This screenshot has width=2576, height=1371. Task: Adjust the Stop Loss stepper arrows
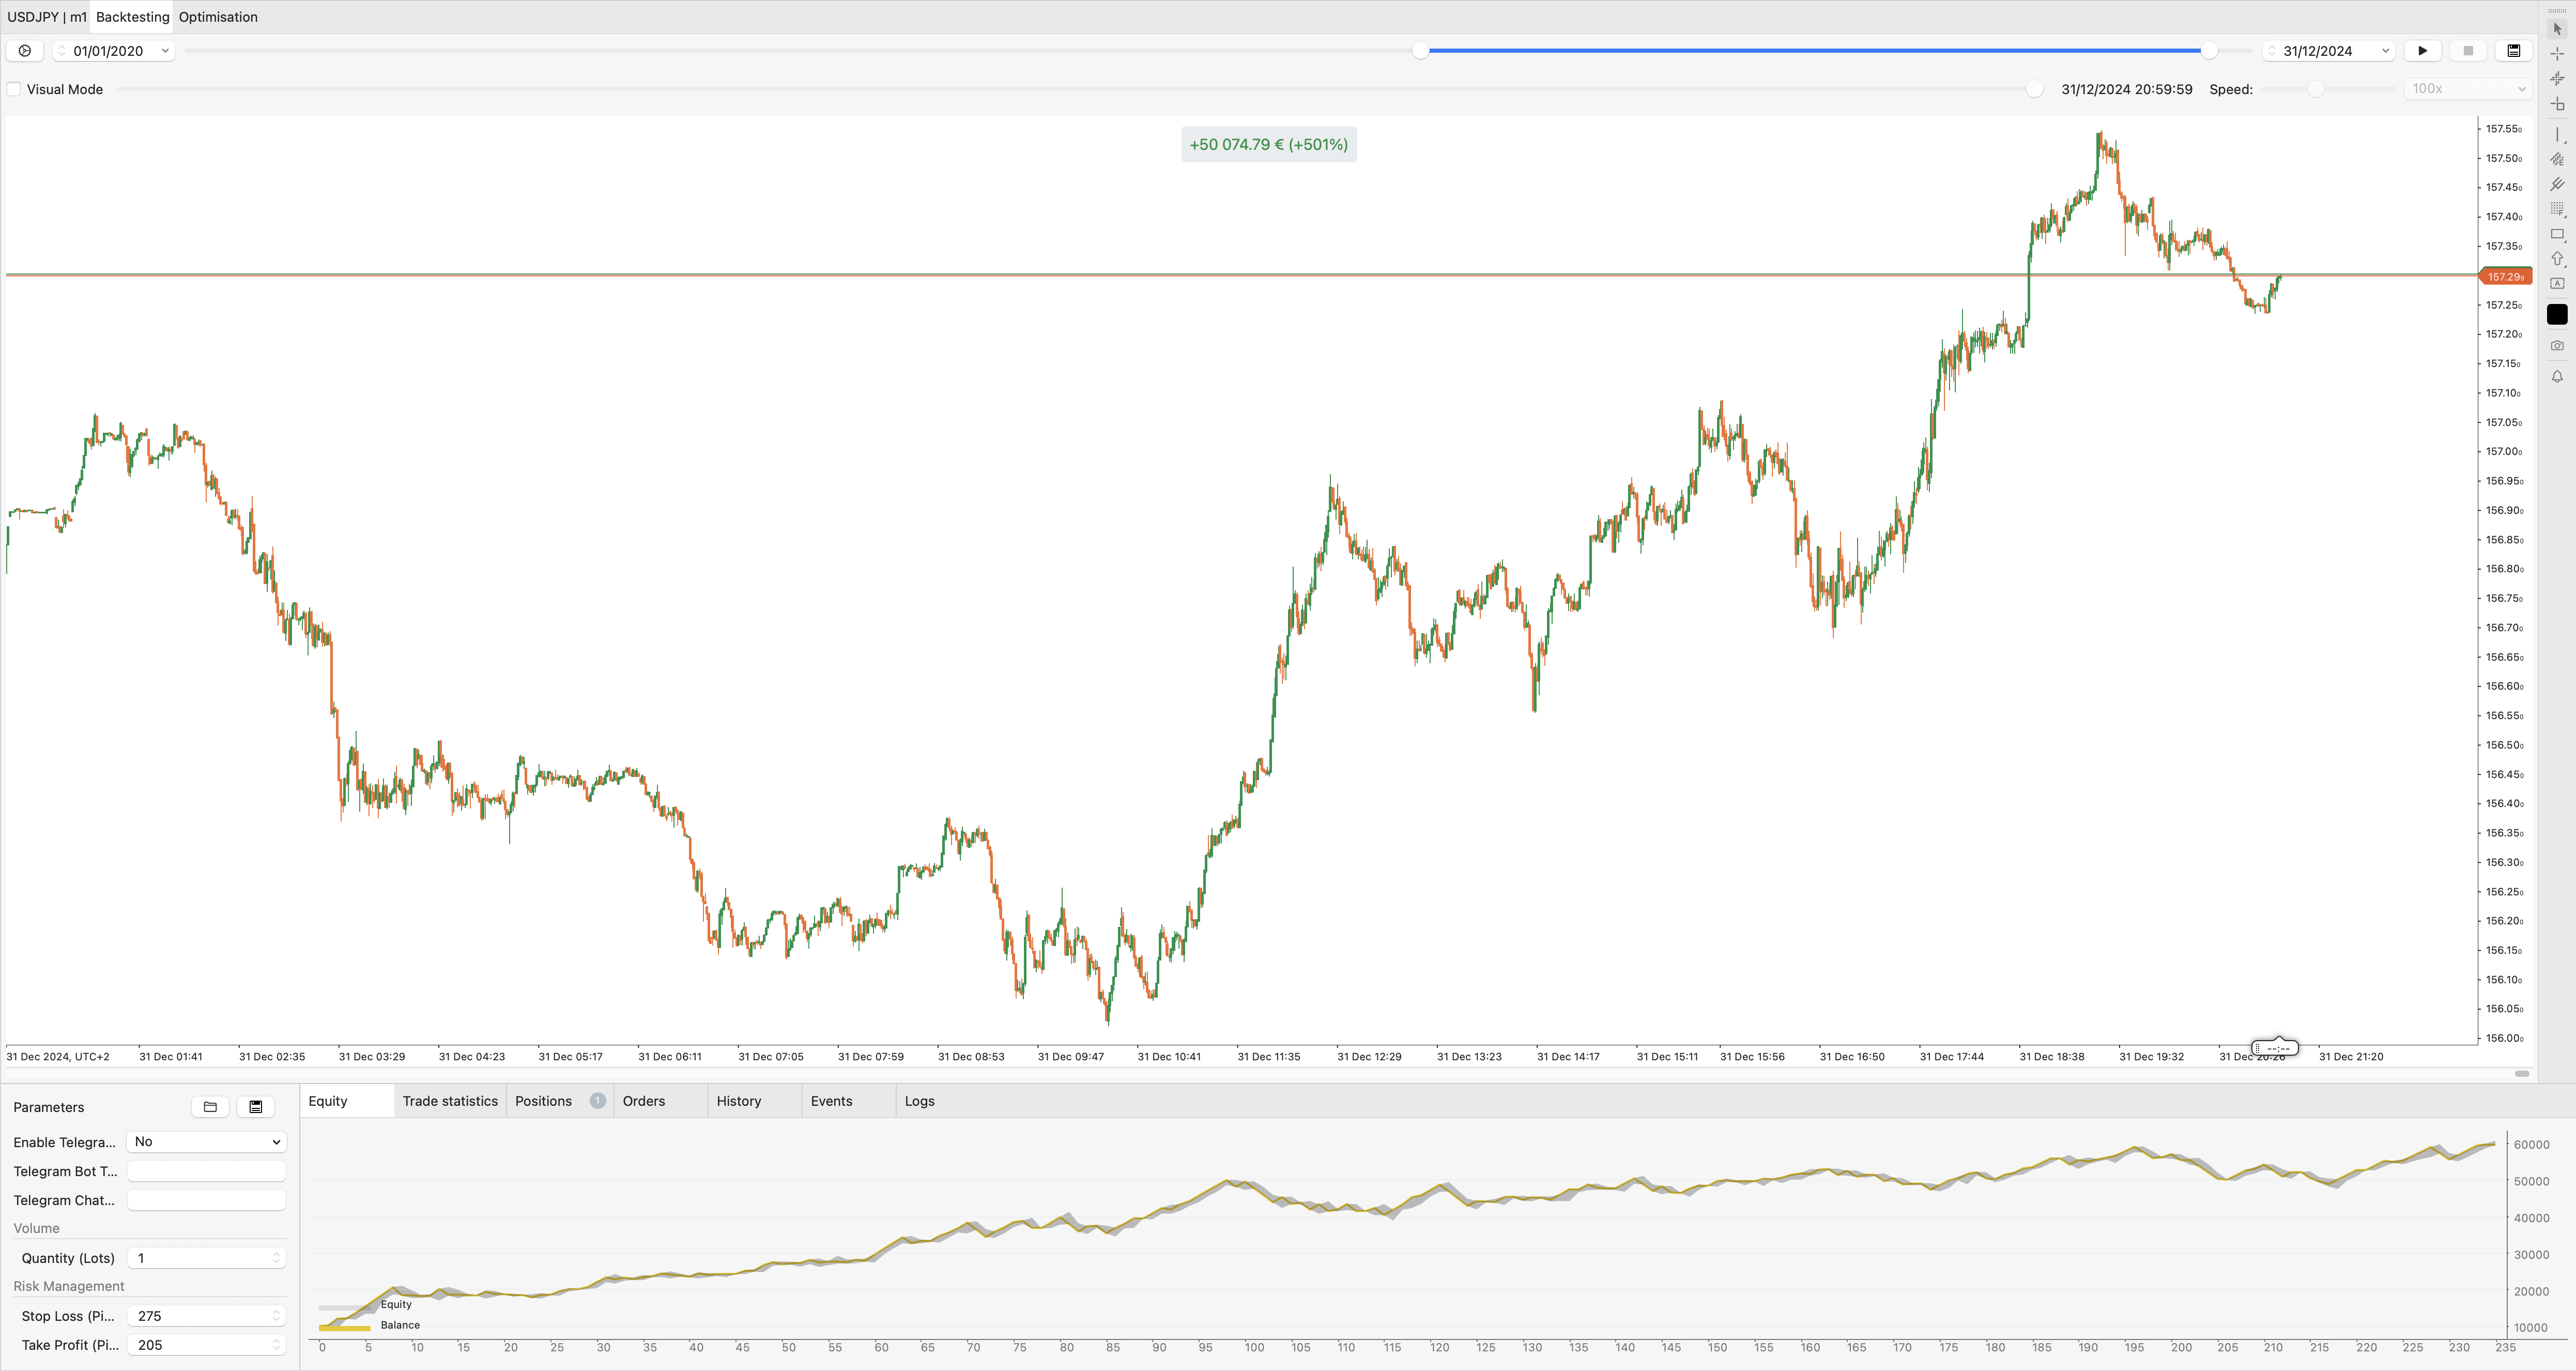tap(277, 1316)
